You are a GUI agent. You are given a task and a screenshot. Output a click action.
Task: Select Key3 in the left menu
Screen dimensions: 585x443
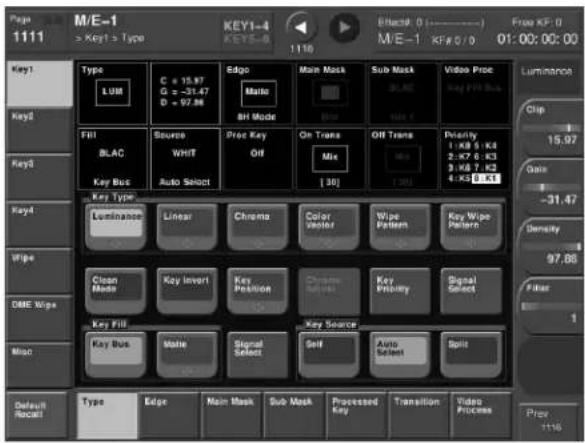pos(40,177)
